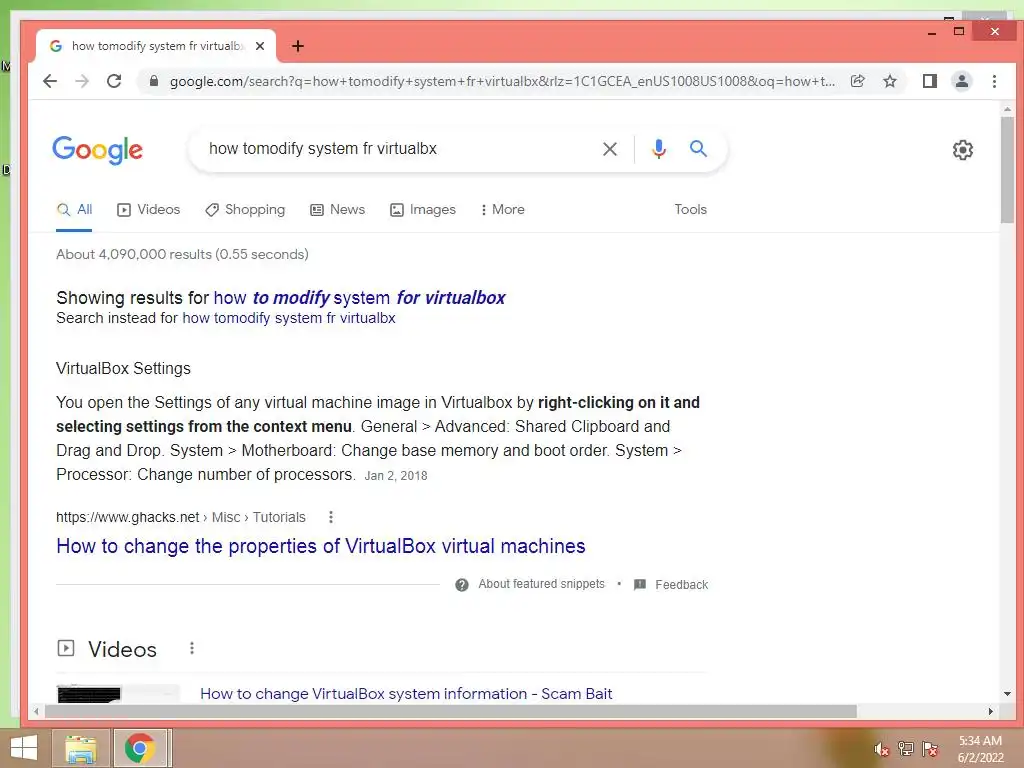Click the scroll right arrow
Image resolution: width=1024 pixels, height=768 pixels.
(991, 711)
